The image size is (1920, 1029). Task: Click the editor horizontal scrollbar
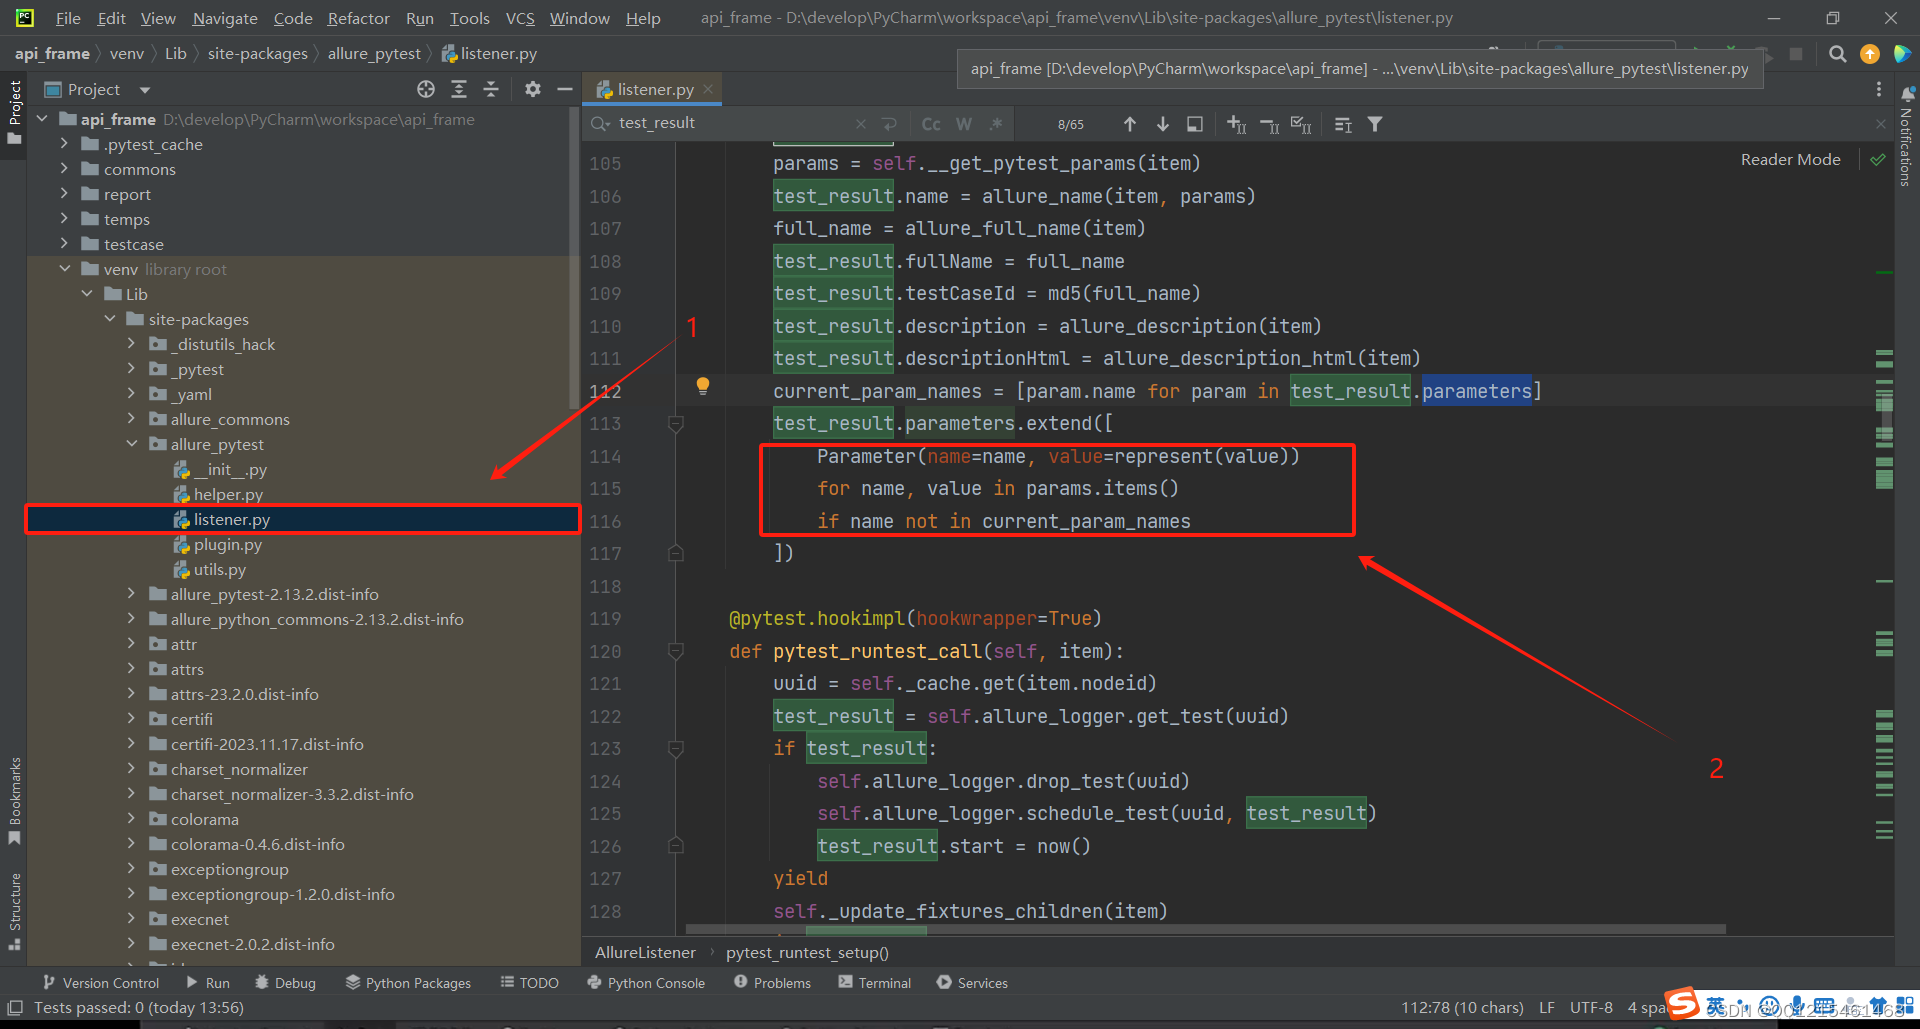tap(1205, 929)
